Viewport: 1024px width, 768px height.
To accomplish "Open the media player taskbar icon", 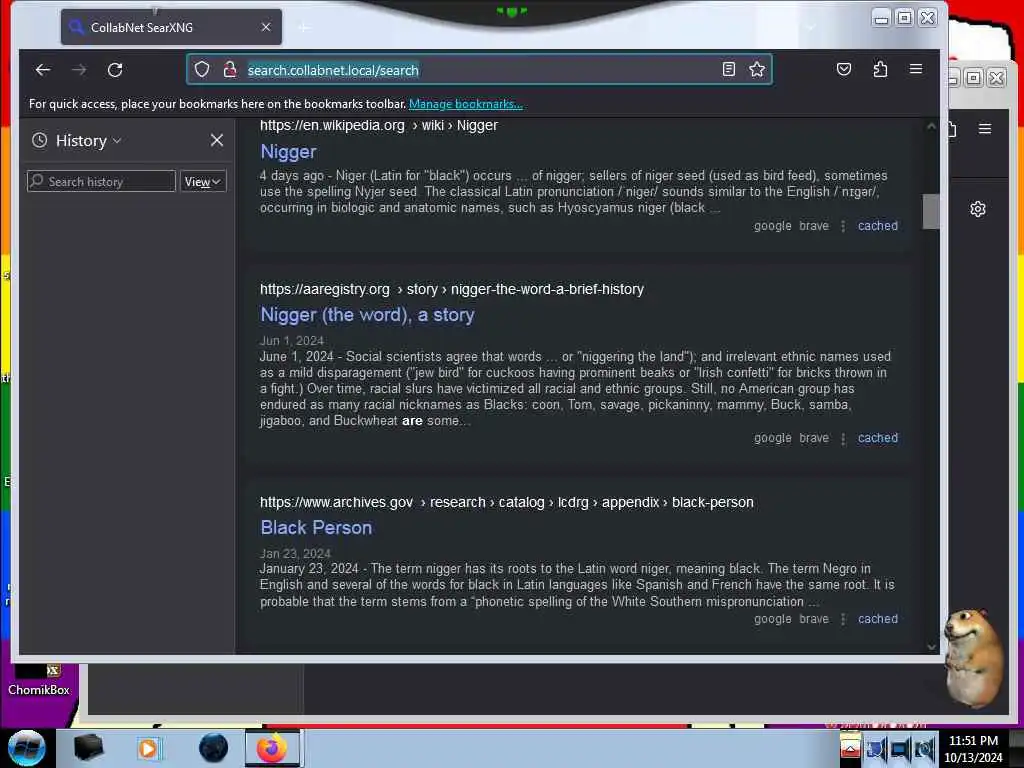I will (148, 748).
